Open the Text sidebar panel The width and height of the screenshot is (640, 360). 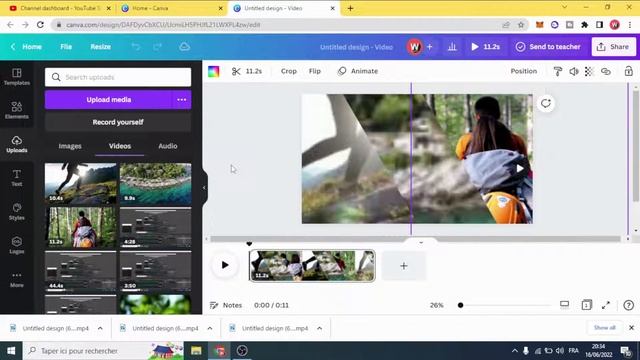17,178
